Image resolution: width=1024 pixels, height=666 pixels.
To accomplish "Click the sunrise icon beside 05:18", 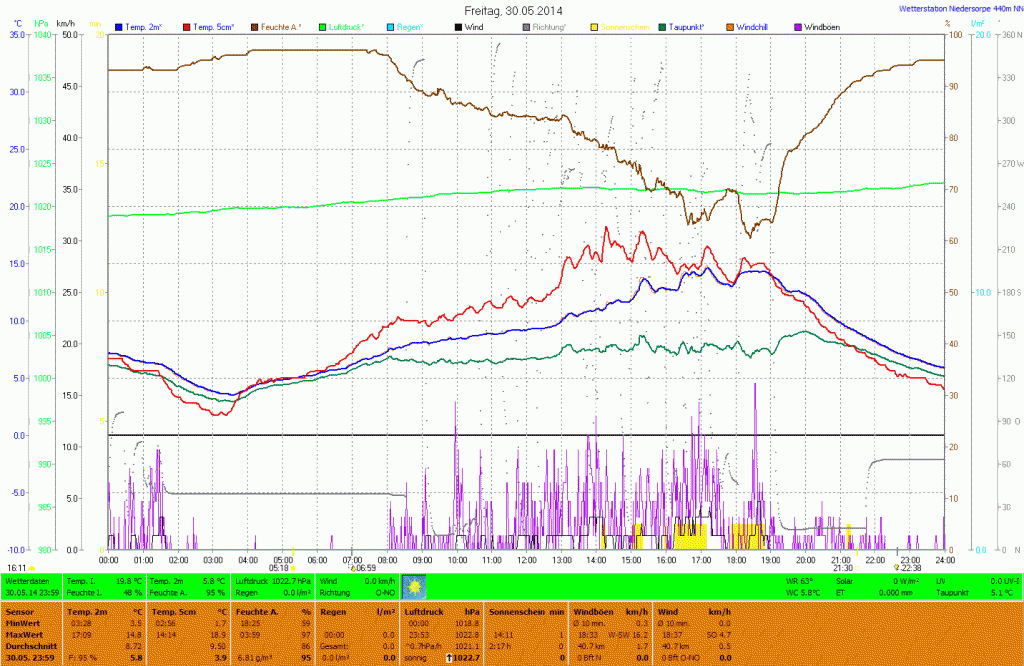I will (x=293, y=567).
